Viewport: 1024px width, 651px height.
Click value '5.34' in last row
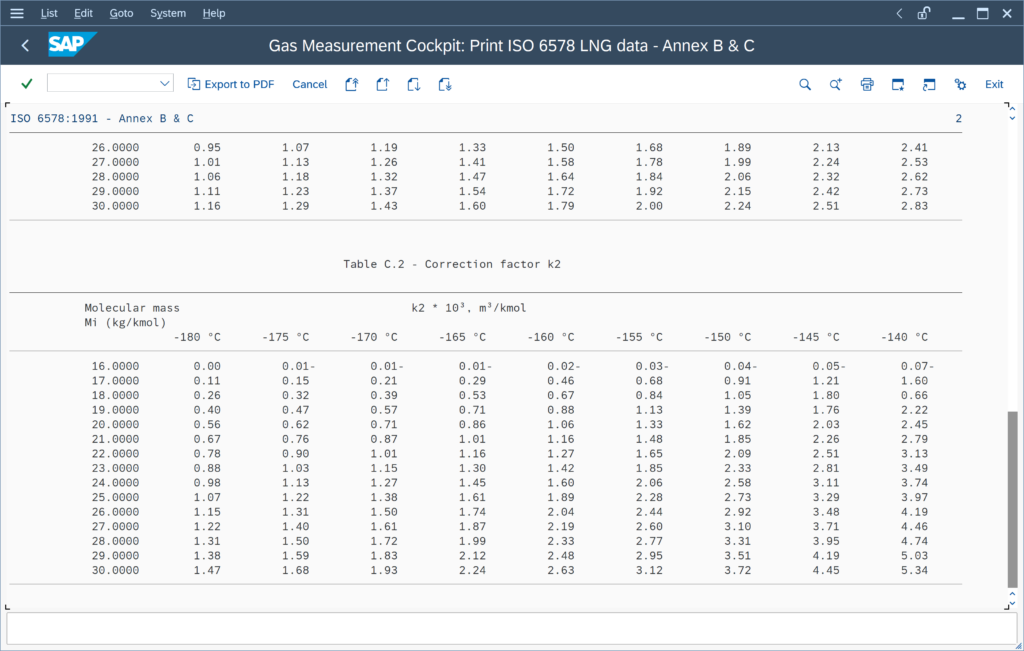(x=914, y=570)
